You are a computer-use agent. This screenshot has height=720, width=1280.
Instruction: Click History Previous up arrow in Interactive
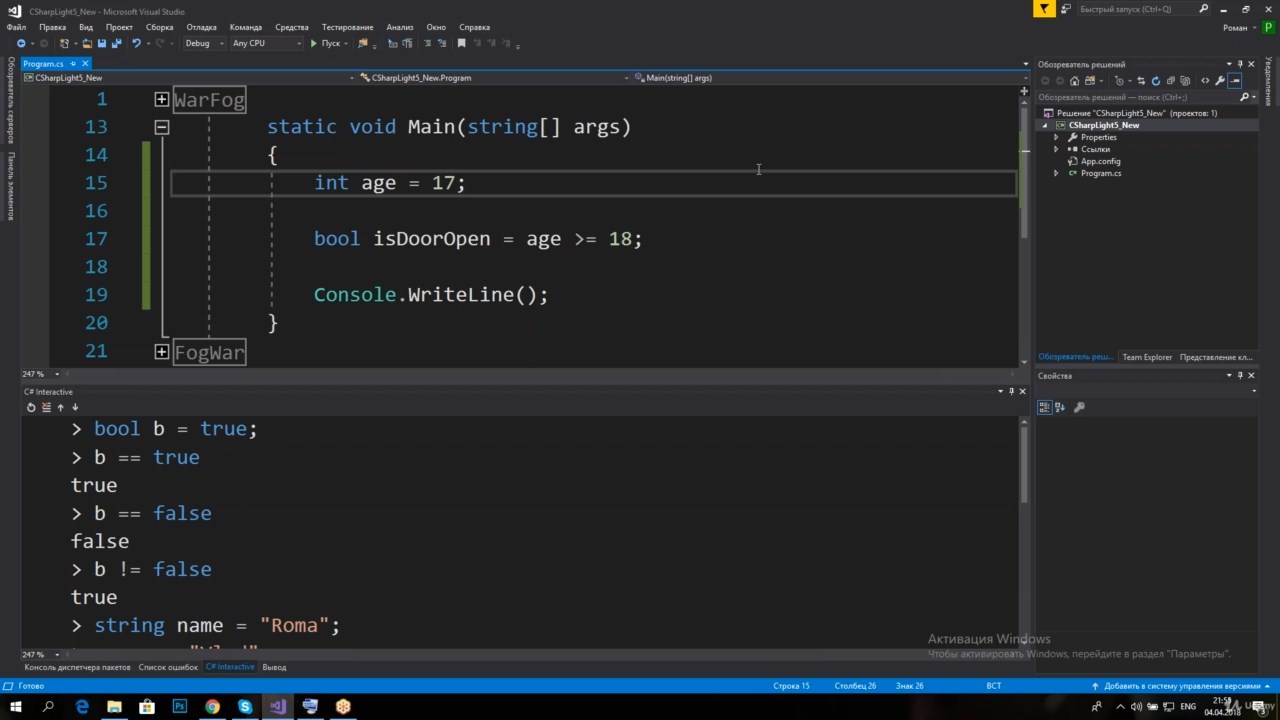[x=61, y=407]
